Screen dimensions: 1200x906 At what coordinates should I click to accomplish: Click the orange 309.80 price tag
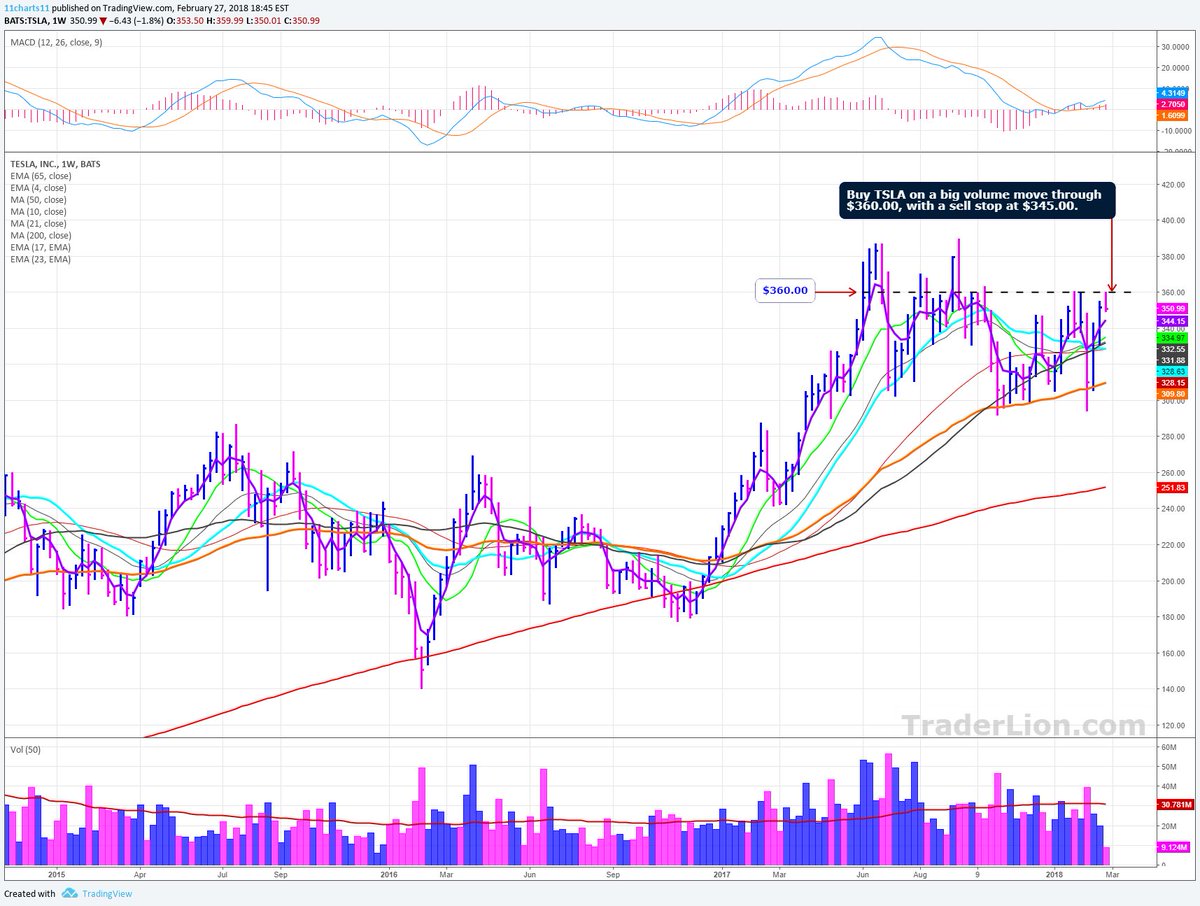(1172, 394)
